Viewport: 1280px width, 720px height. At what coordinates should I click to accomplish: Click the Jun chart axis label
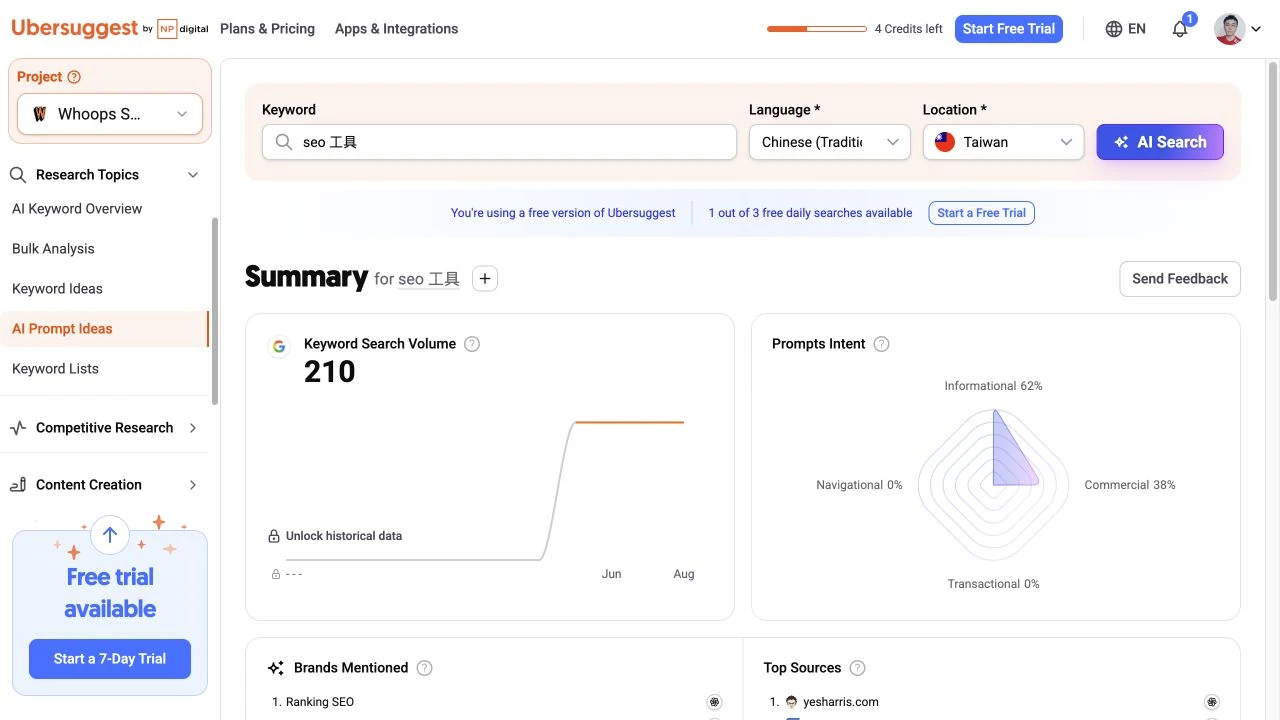click(611, 574)
